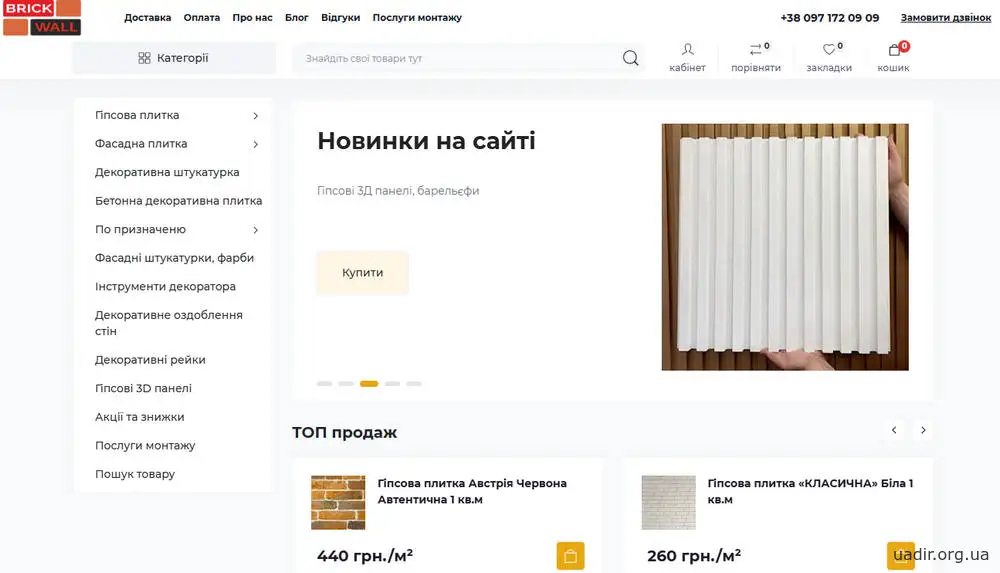The width and height of the screenshot is (1000, 573).
Task: Open Послуги монтажу in top menu
Action: coord(417,18)
